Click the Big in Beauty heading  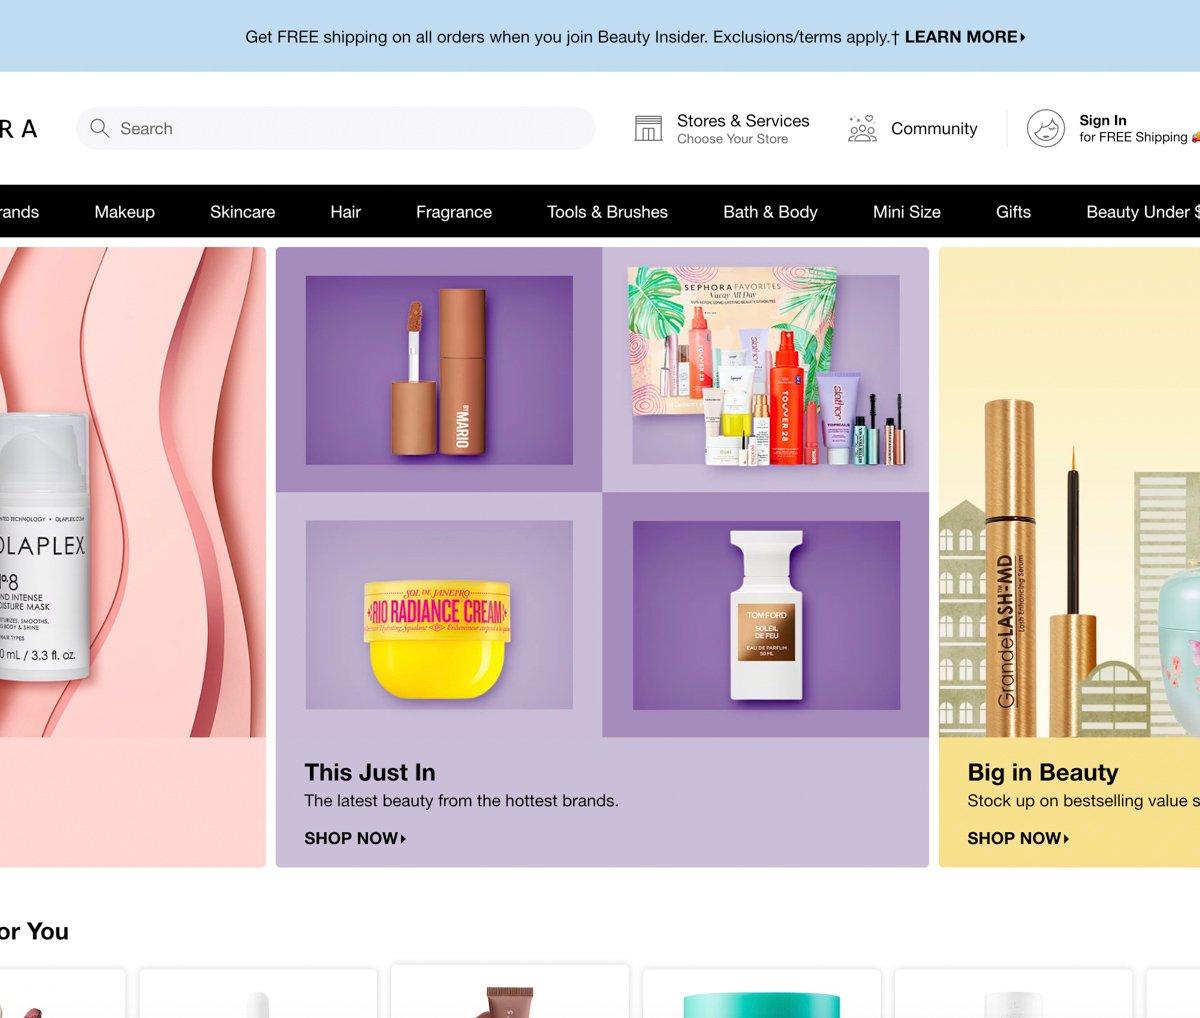[1043, 772]
